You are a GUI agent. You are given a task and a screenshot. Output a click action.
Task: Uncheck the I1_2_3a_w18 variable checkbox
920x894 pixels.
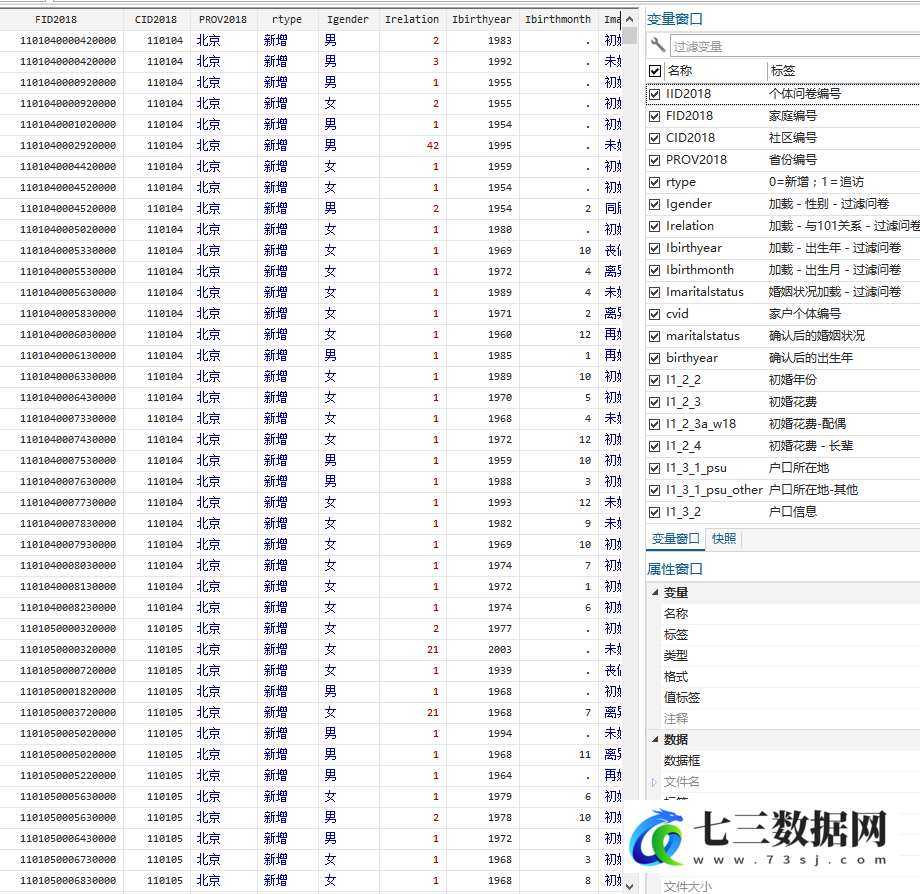[x=655, y=424]
